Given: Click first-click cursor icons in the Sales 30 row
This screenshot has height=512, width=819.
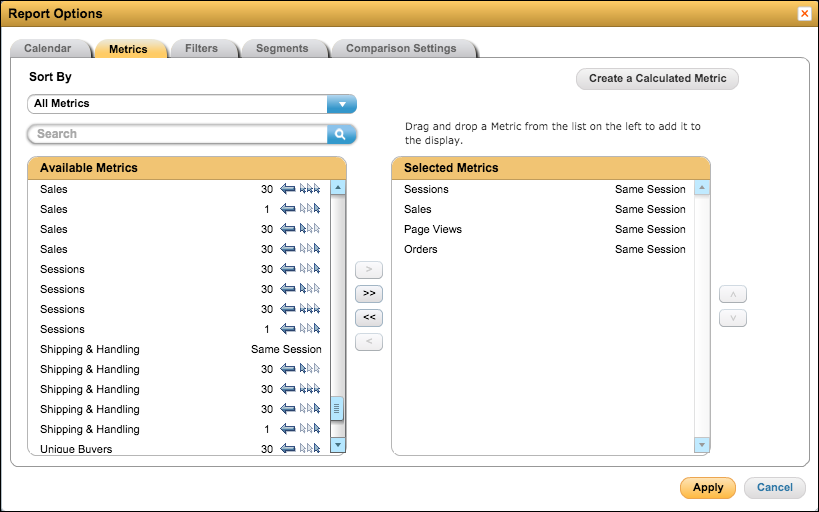Looking at the screenshot, I should coord(310,229).
